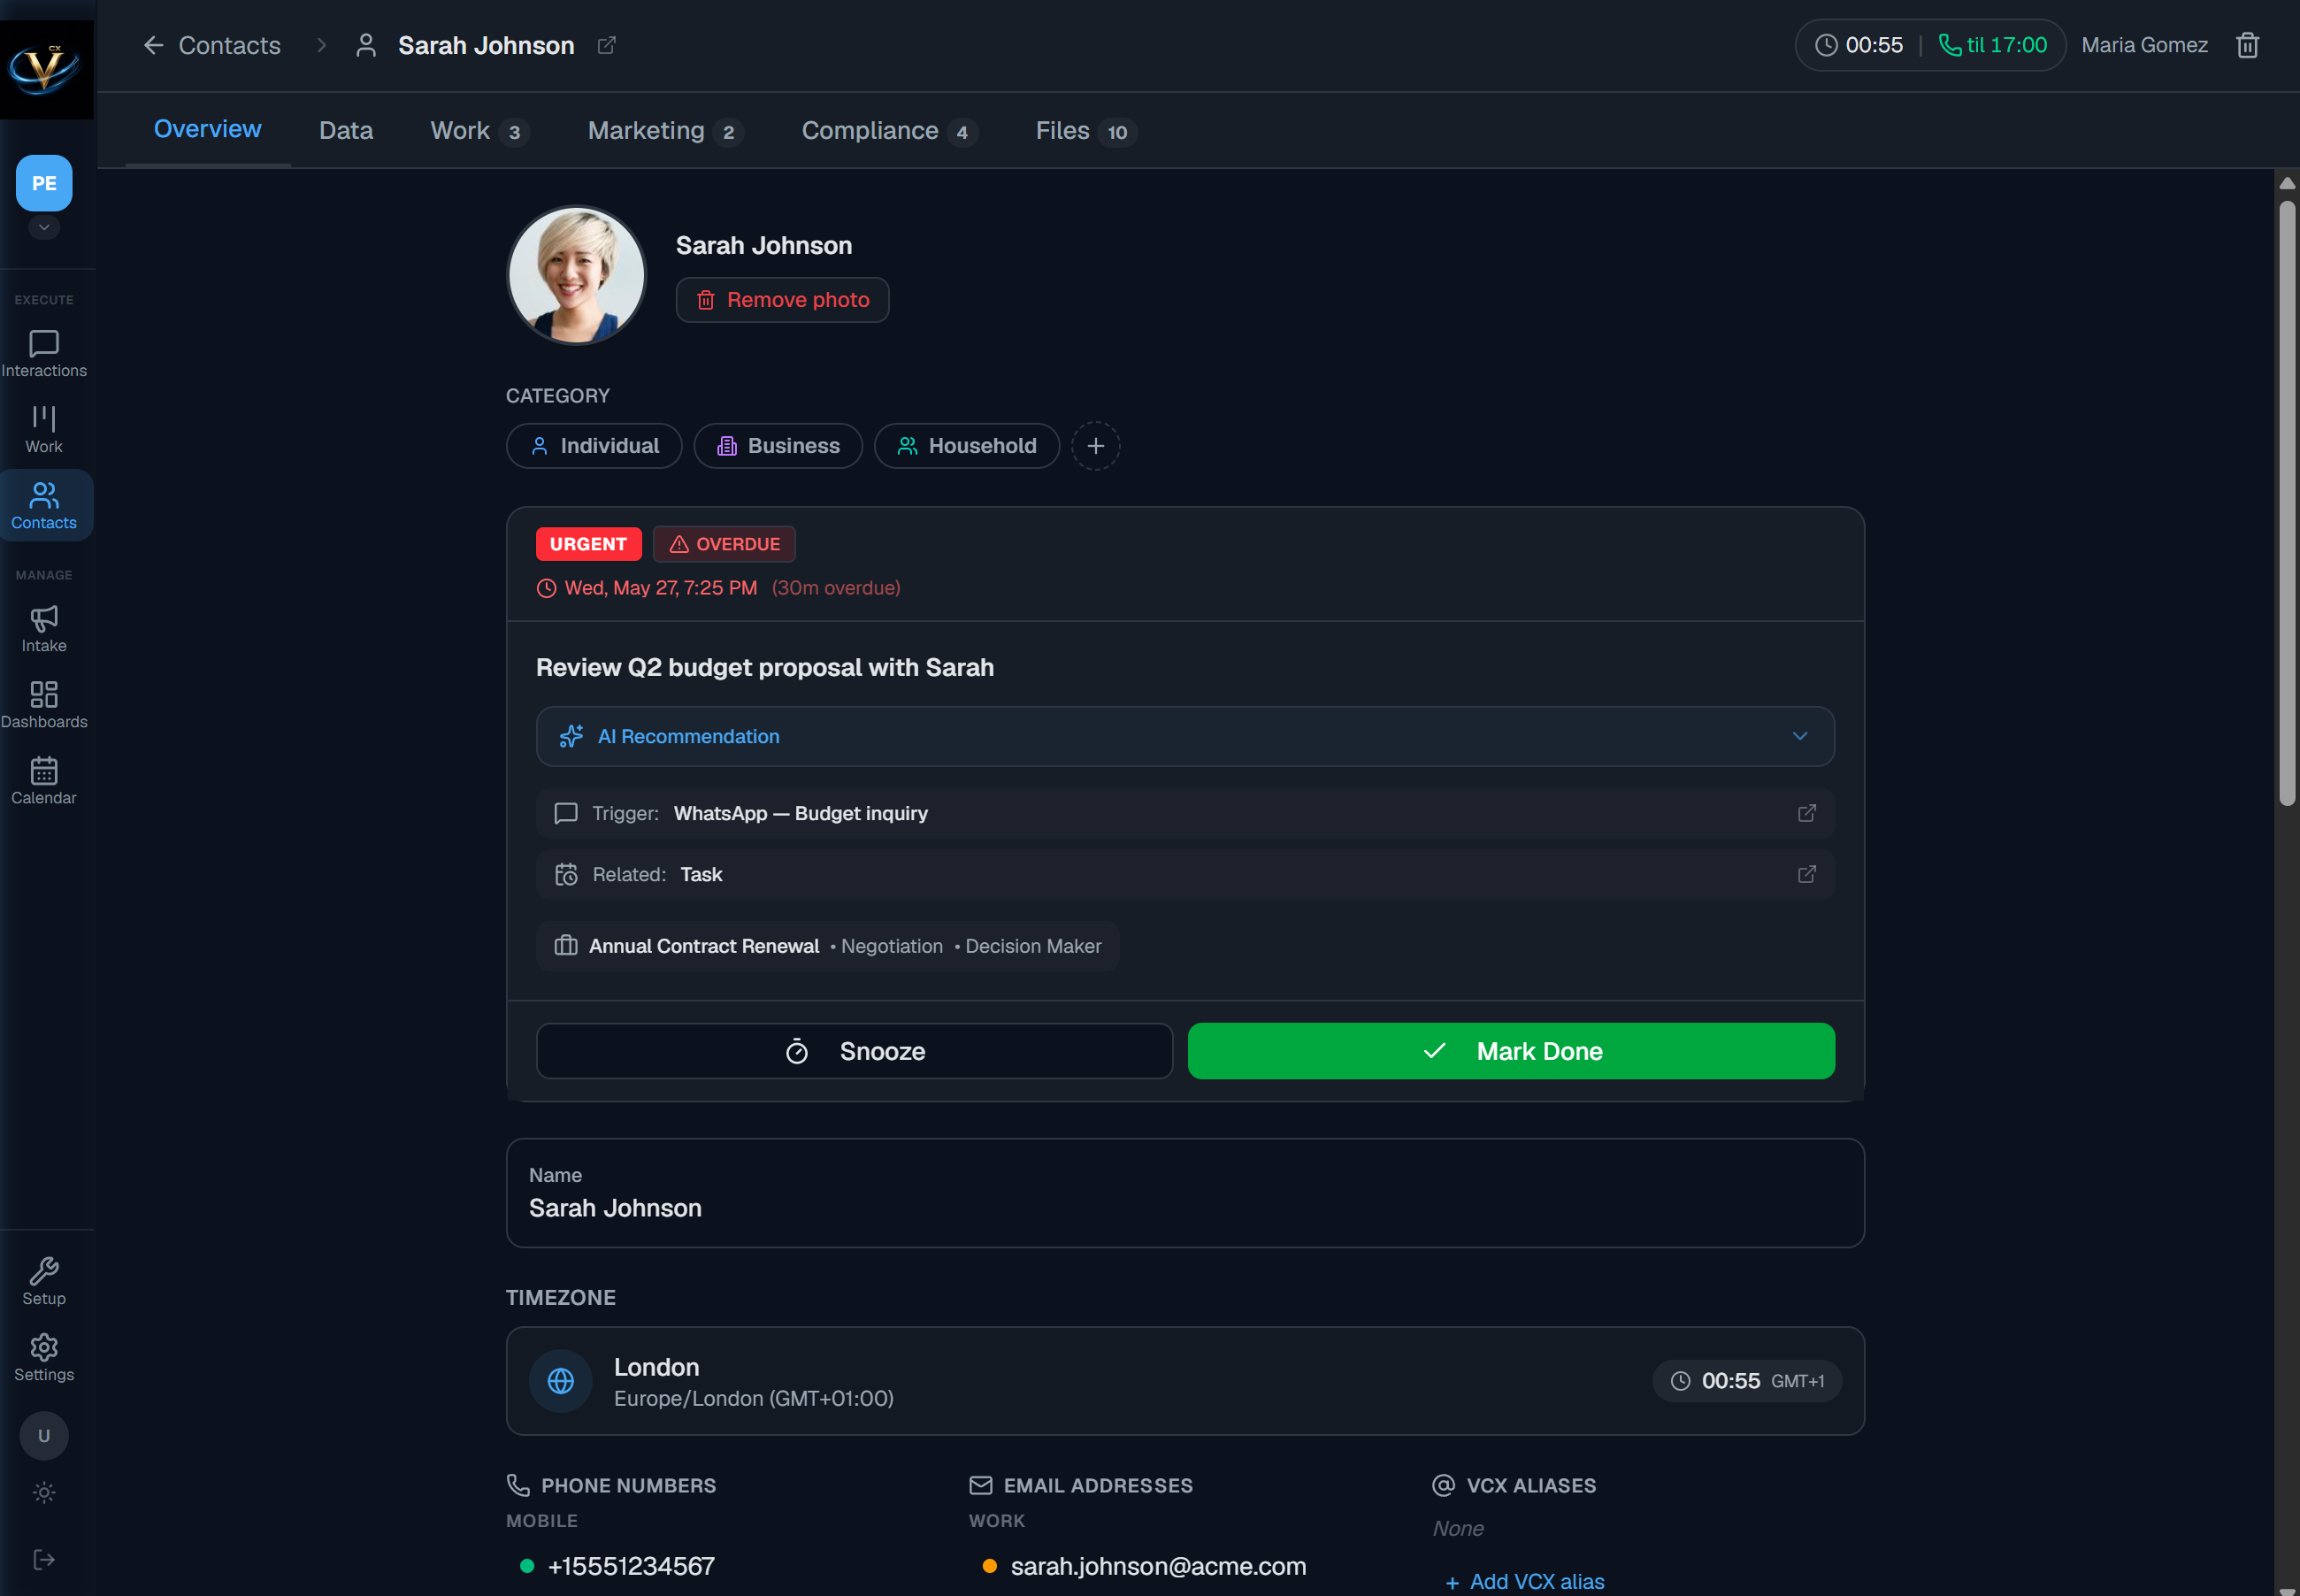Open the Work tab with 3 items
The image size is (2300, 1596).
point(479,131)
